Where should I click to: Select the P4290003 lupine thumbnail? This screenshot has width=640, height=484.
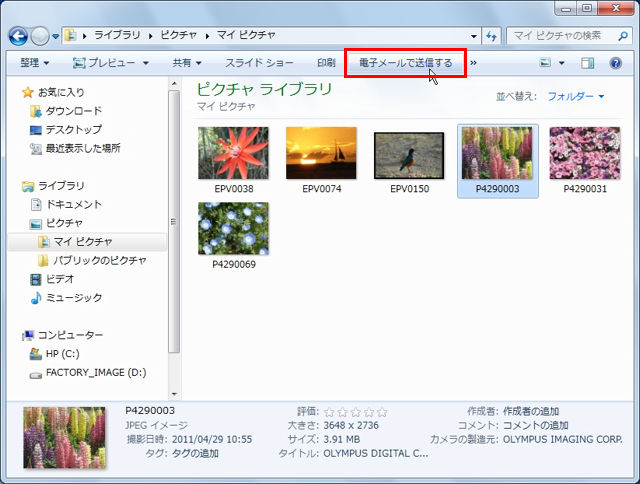click(497, 153)
